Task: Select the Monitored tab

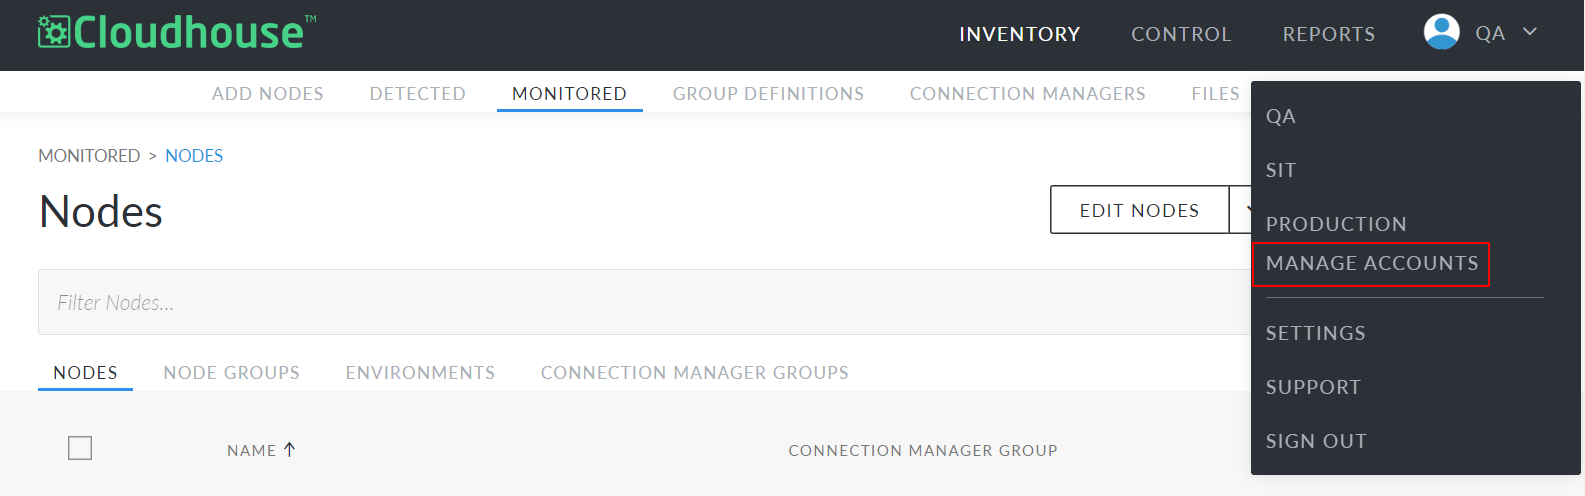Action: tap(569, 93)
